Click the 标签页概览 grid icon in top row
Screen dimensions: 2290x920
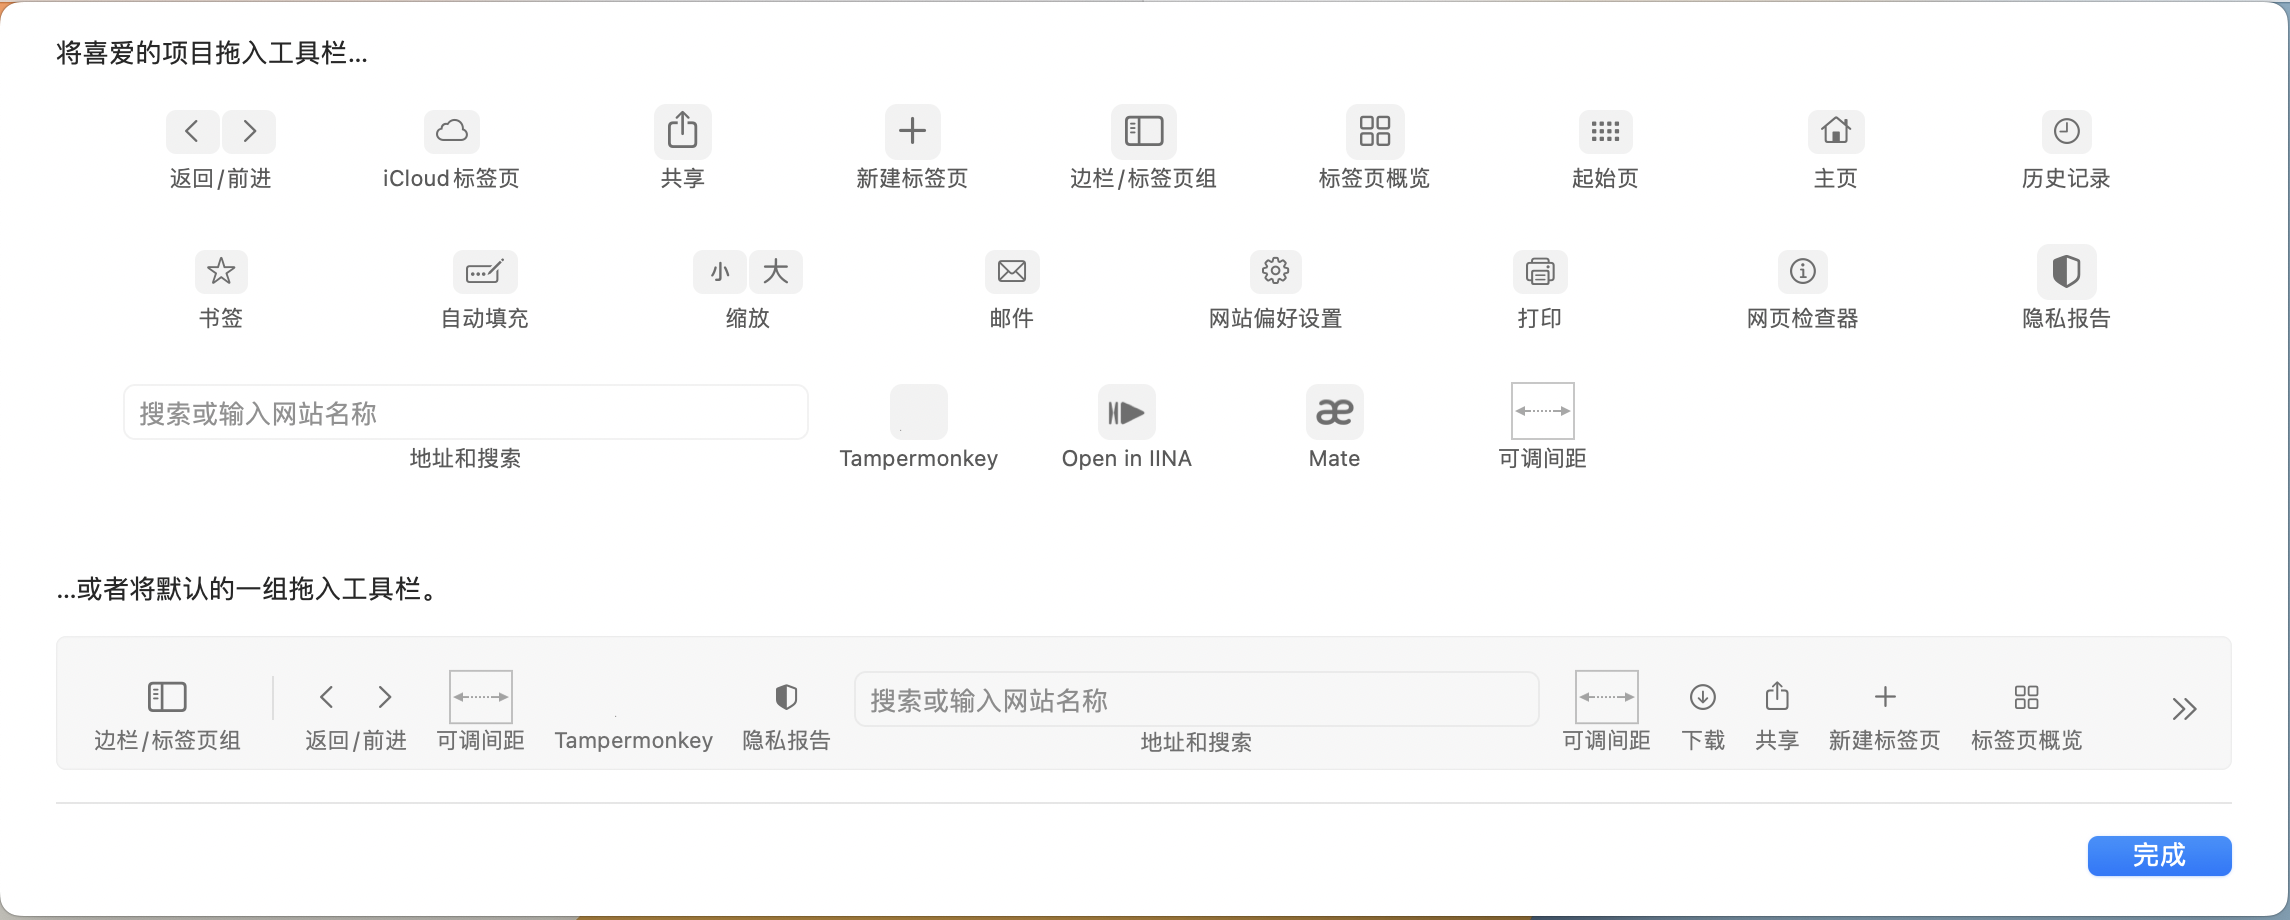tap(1374, 131)
